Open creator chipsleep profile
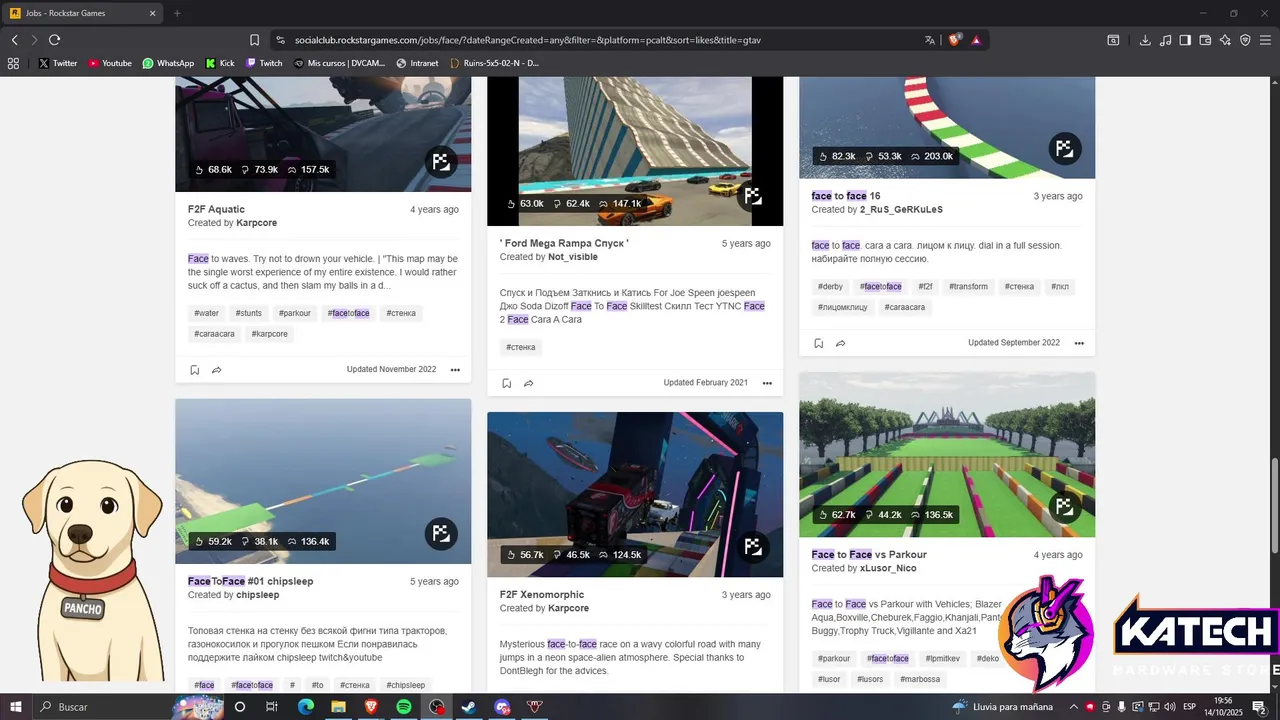This screenshot has height=720, width=1280. 258,595
